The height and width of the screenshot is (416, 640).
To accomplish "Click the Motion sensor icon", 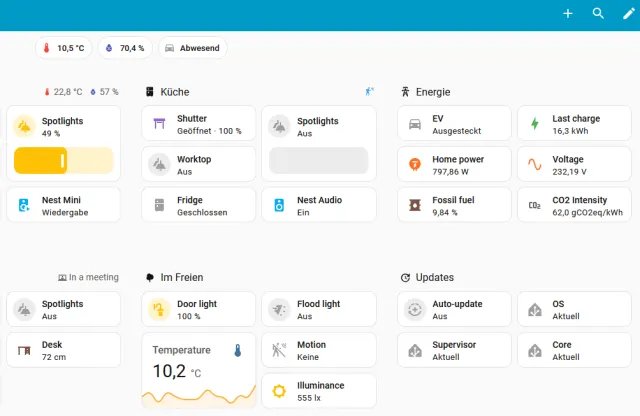I will (x=279, y=350).
